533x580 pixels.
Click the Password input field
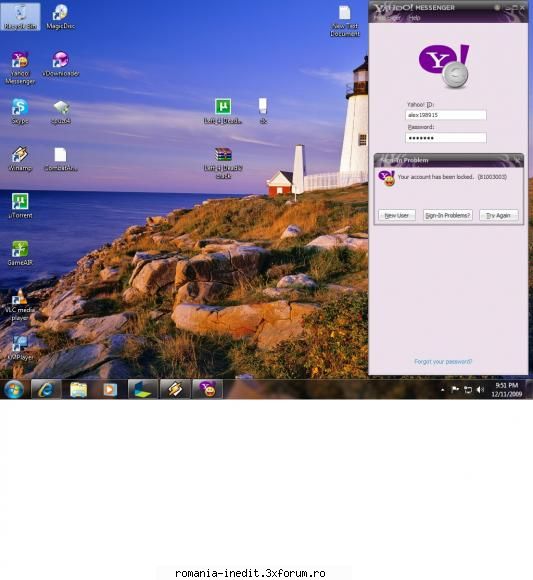point(446,138)
